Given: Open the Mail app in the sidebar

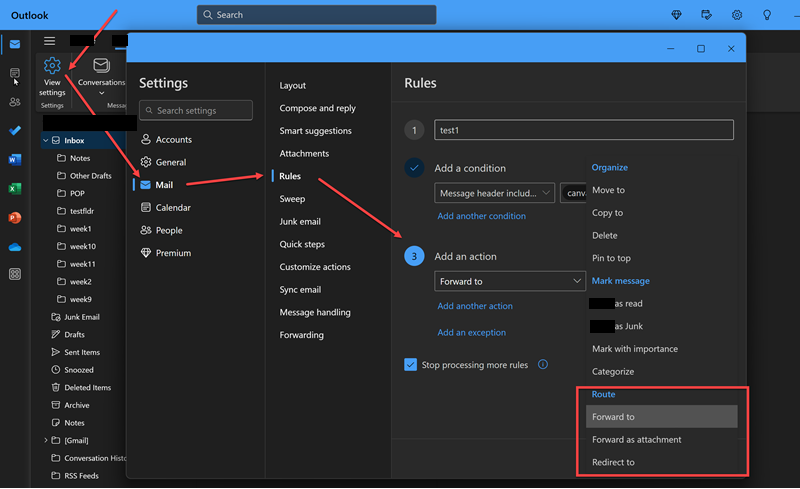Looking at the screenshot, I should coord(15,44).
